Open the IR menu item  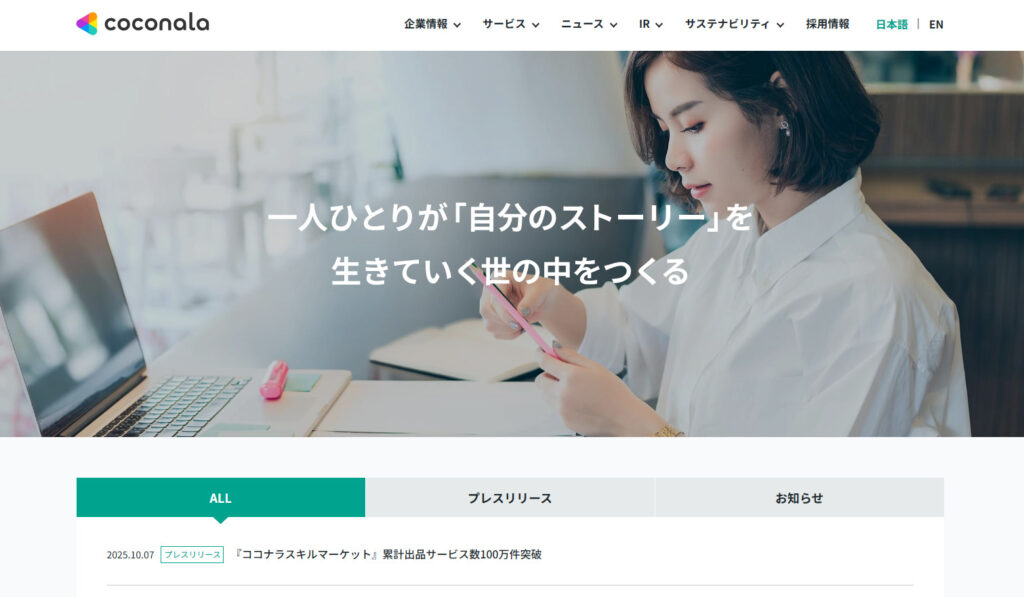pos(645,24)
